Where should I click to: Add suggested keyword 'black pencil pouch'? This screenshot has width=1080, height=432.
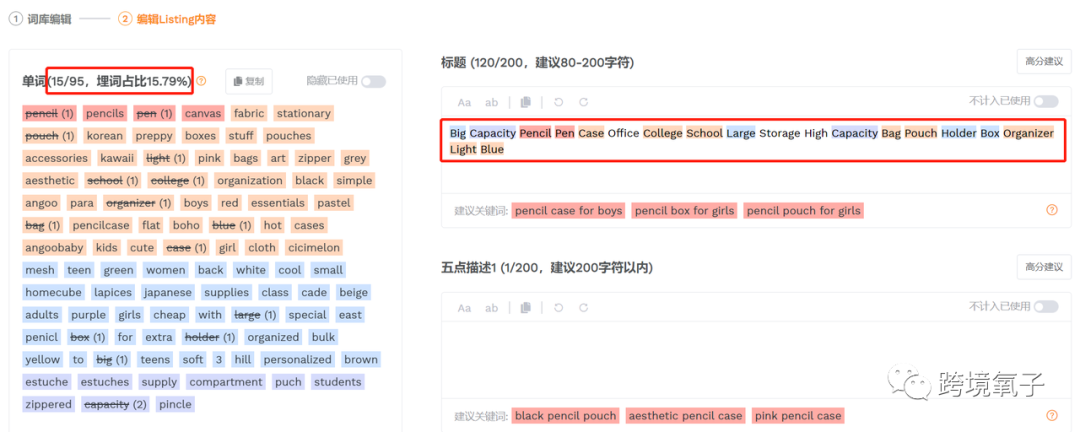tap(565, 415)
